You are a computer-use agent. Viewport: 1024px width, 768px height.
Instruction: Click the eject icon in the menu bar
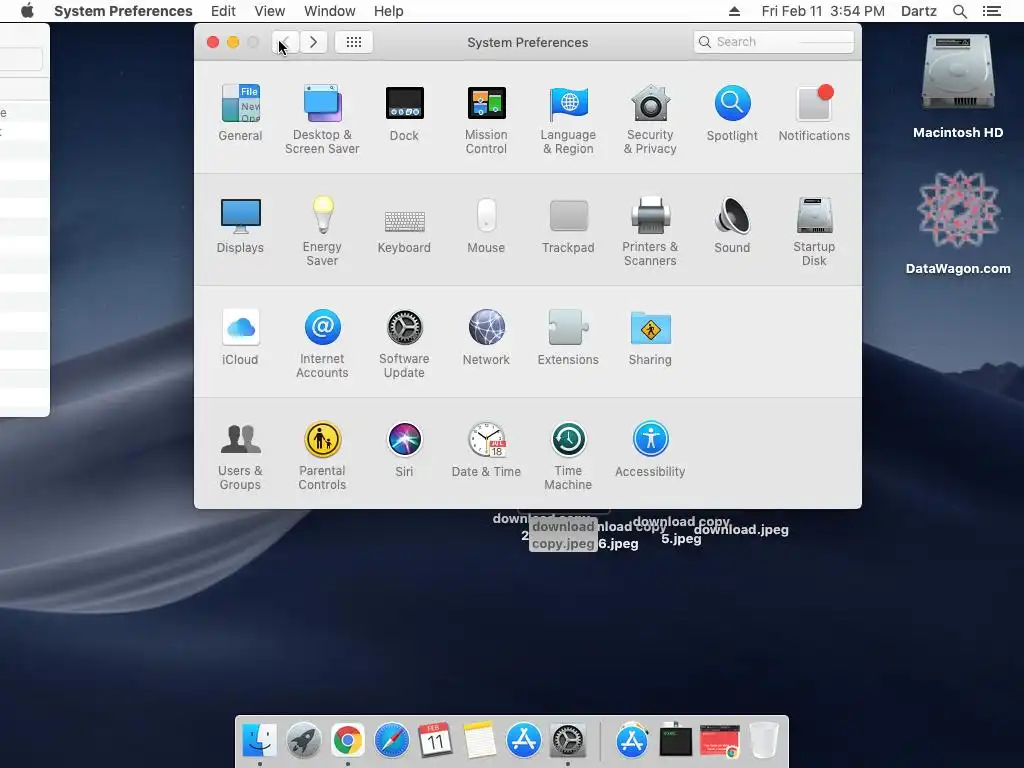[734, 11]
